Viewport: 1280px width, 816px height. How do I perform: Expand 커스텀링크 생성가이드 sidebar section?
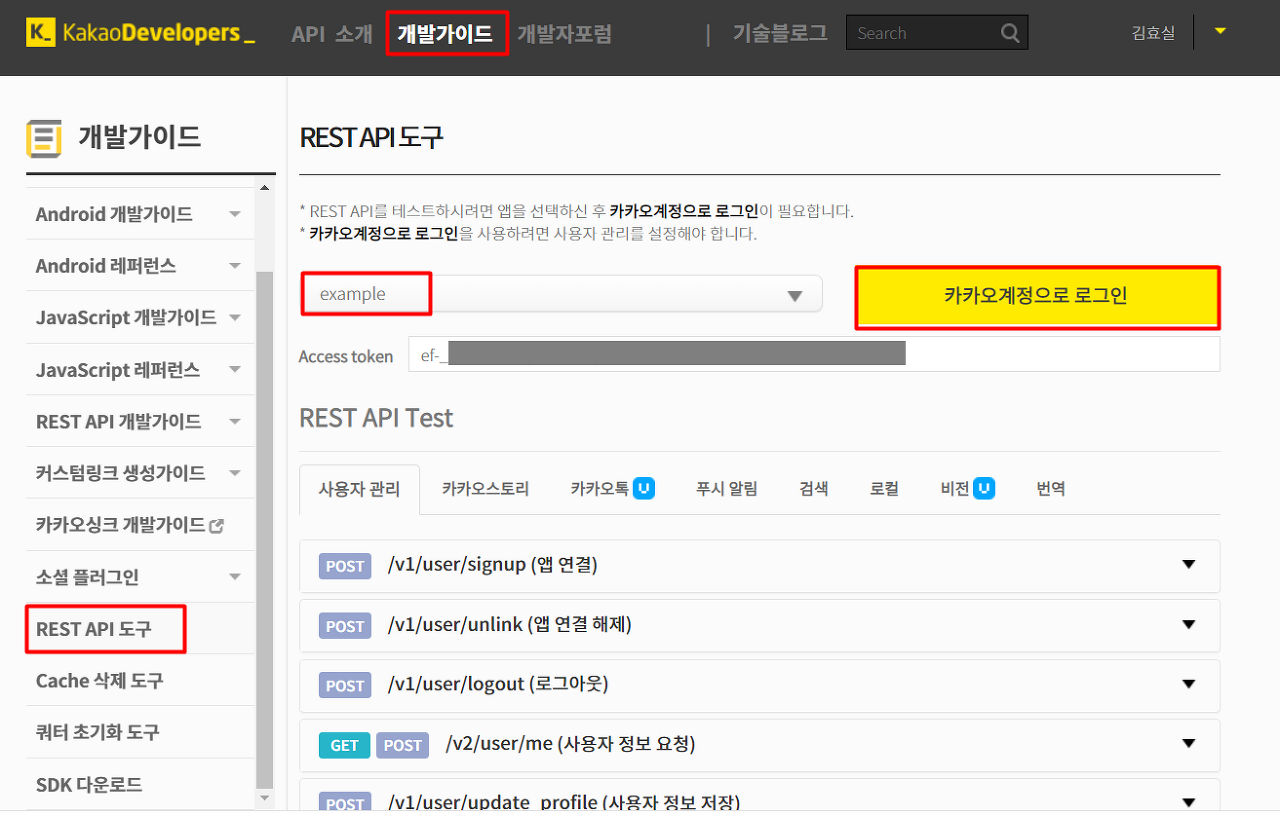point(234,473)
